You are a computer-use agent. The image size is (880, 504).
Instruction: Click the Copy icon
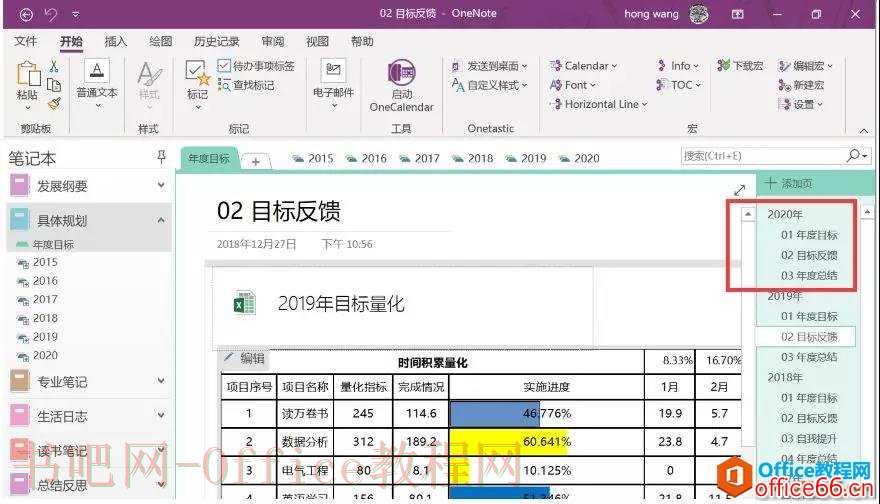coord(54,85)
